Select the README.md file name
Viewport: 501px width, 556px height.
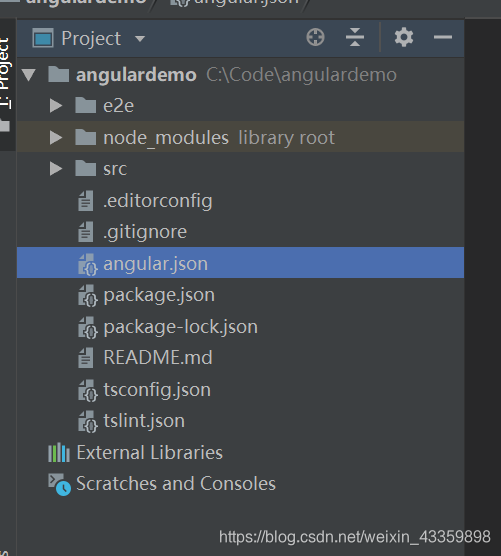158,357
